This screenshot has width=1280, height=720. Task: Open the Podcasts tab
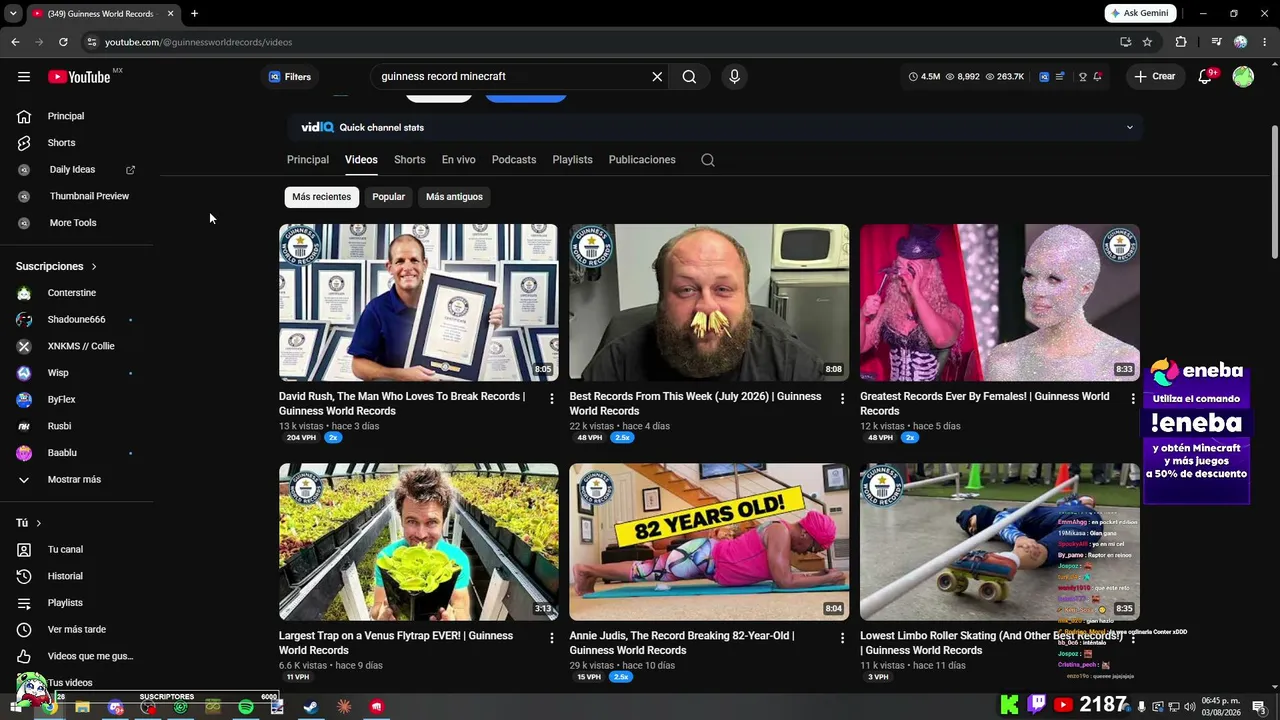[x=514, y=160]
